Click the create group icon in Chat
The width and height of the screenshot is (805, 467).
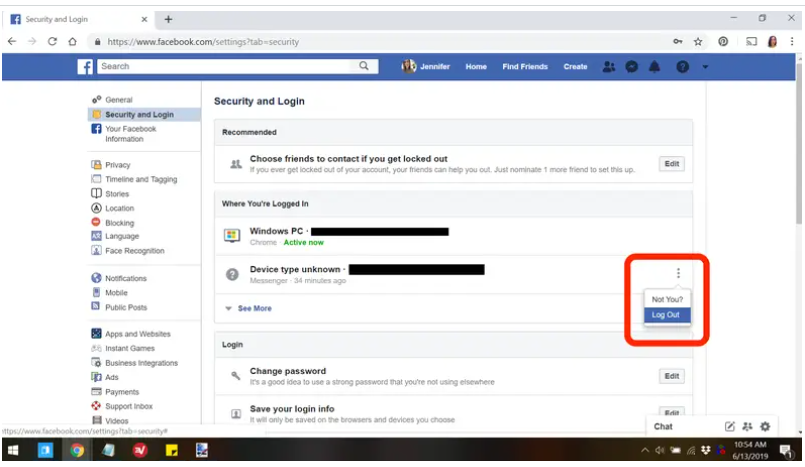(x=748, y=426)
